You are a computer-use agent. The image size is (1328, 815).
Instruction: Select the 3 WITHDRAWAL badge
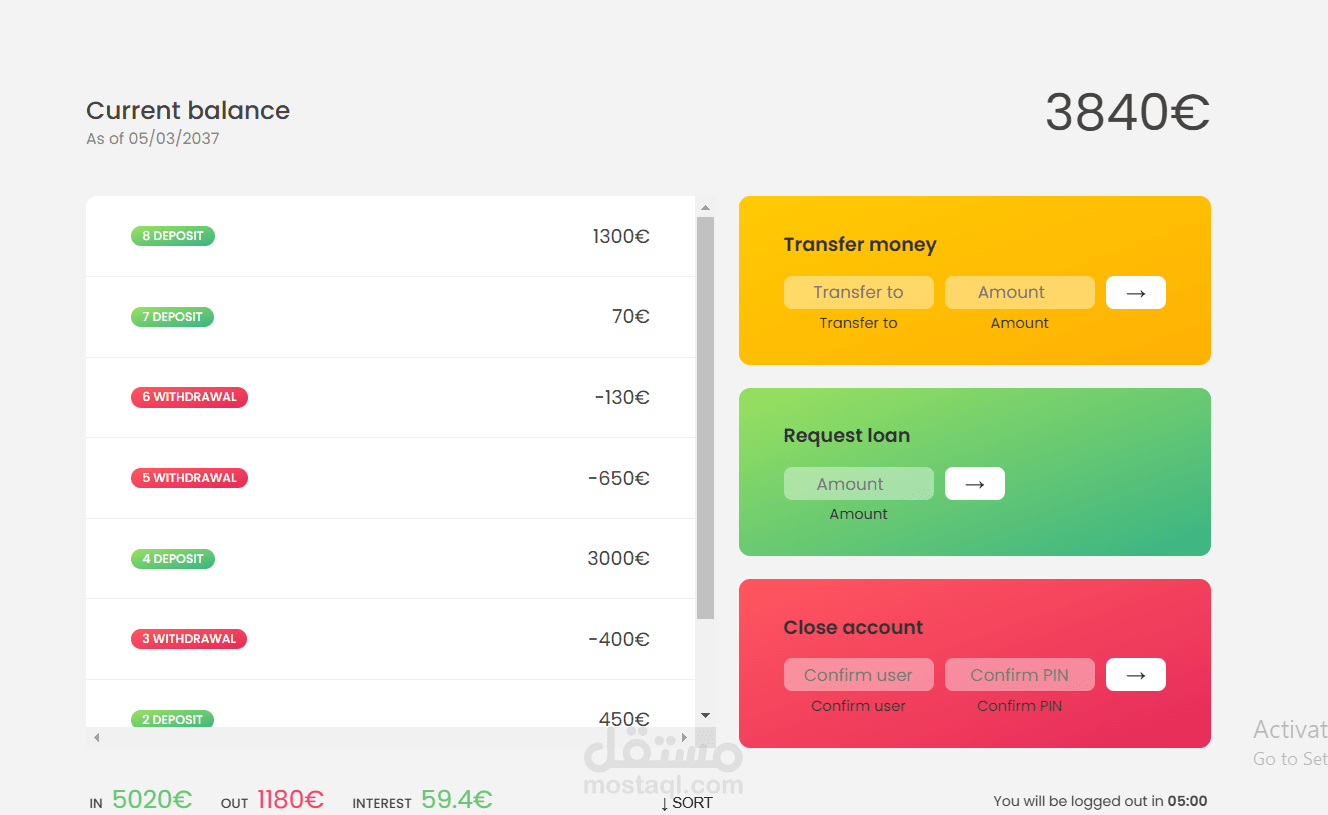(x=189, y=639)
